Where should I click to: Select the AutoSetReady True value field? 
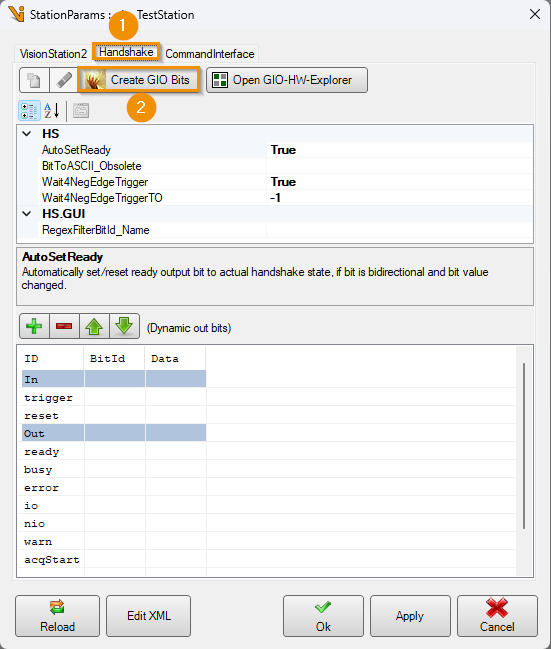click(399, 150)
